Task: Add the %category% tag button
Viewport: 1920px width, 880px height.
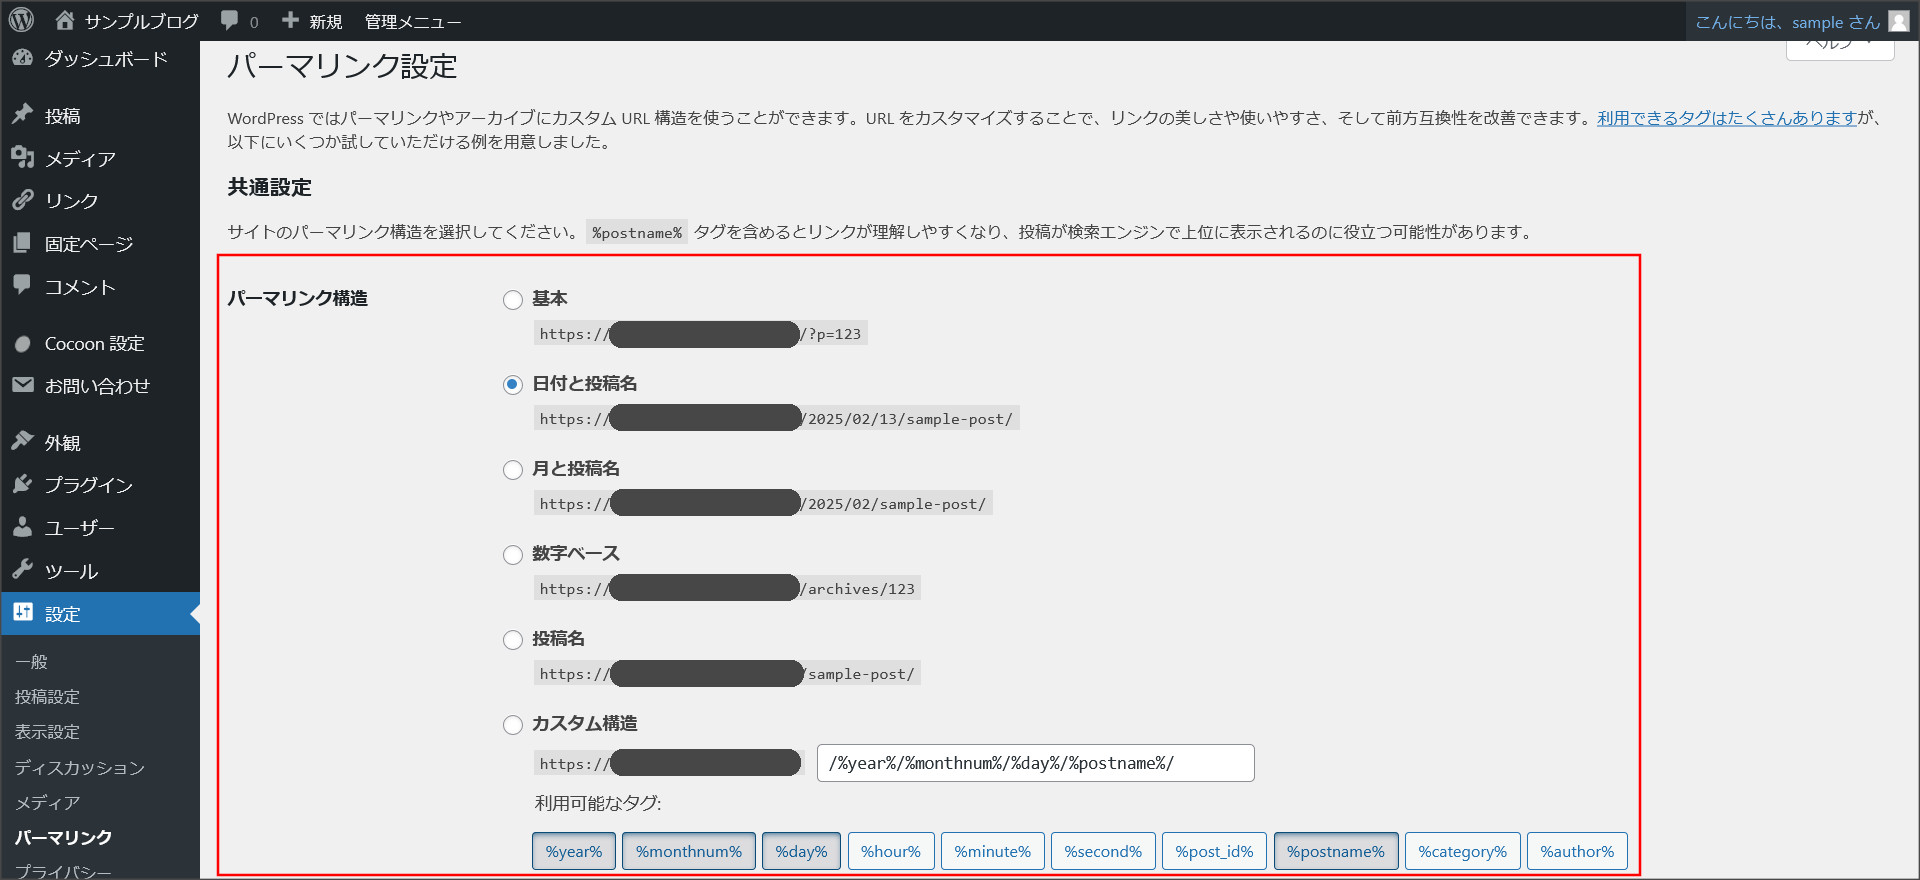Action: tap(1462, 851)
